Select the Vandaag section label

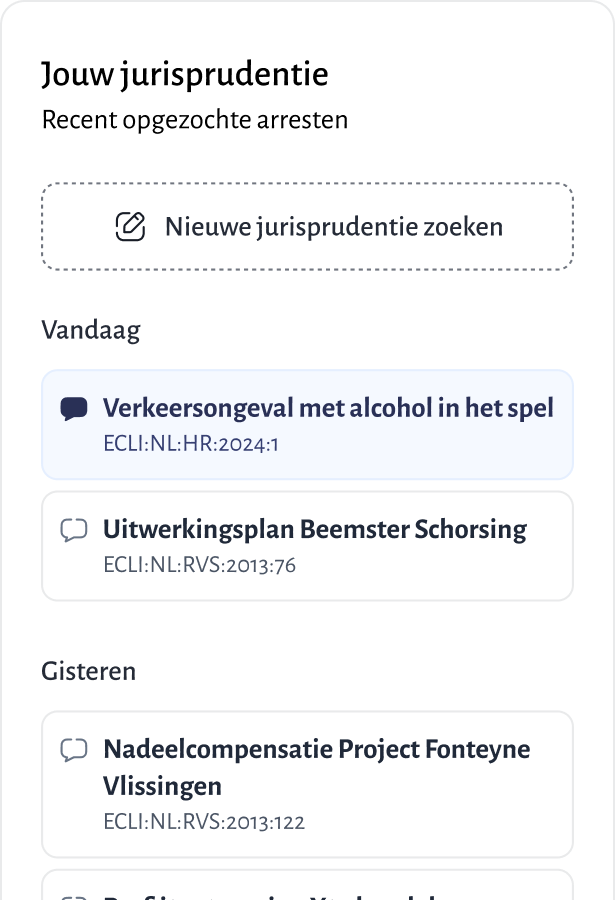91,330
